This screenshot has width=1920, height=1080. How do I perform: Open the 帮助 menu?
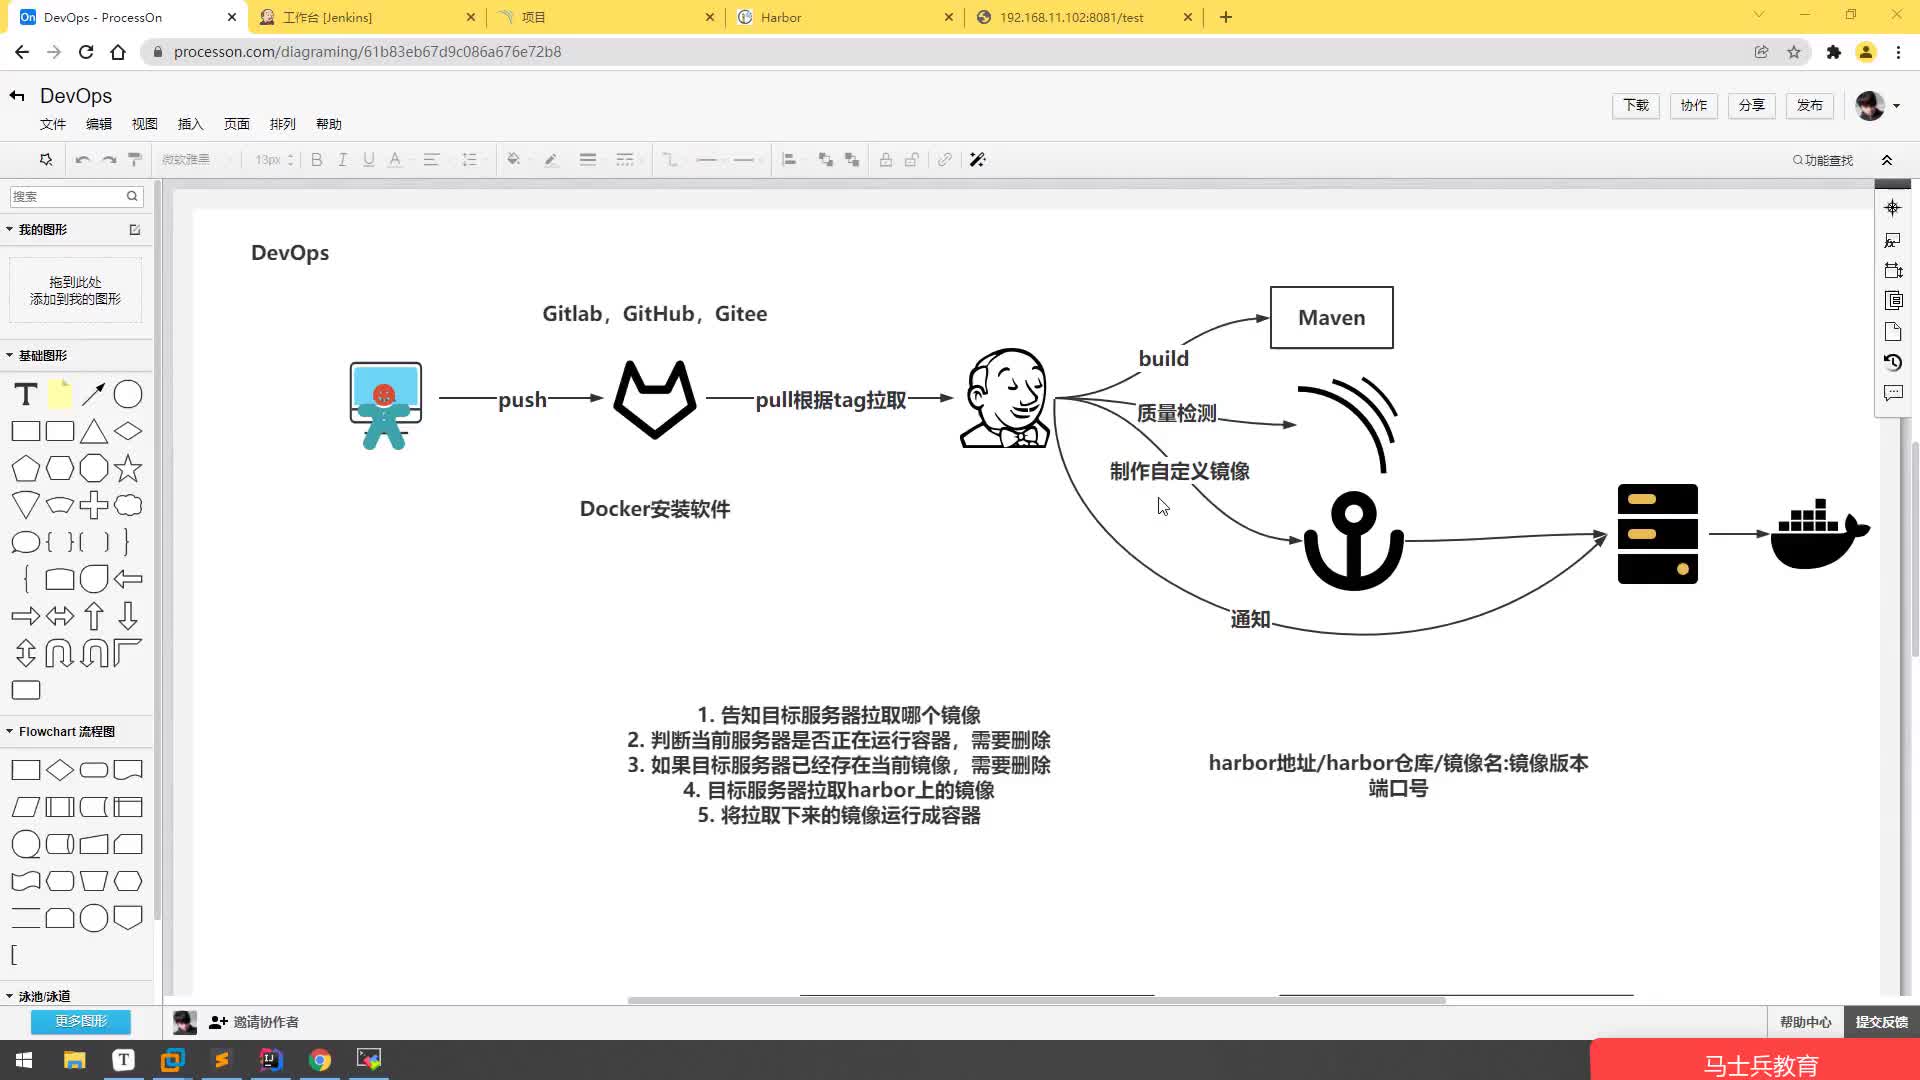click(x=329, y=124)
